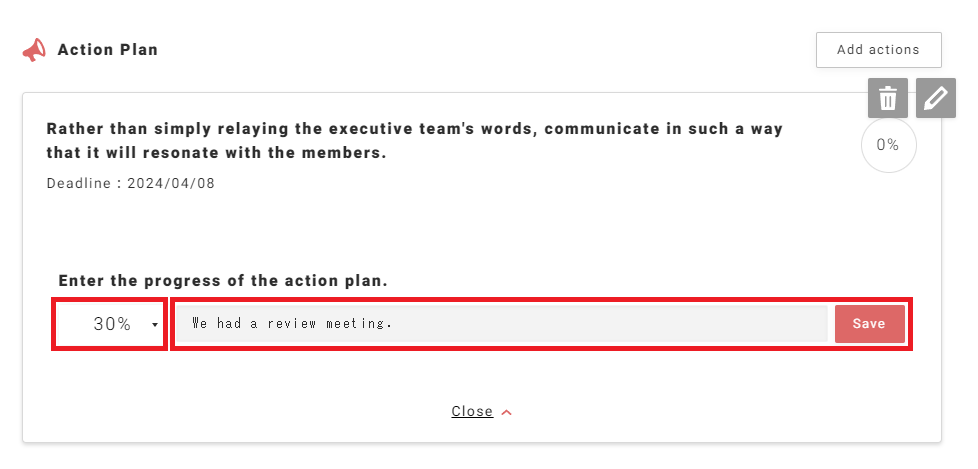Click the 'We had a review meeting.' text
The image size is (978, 469).
pos(291,324)
